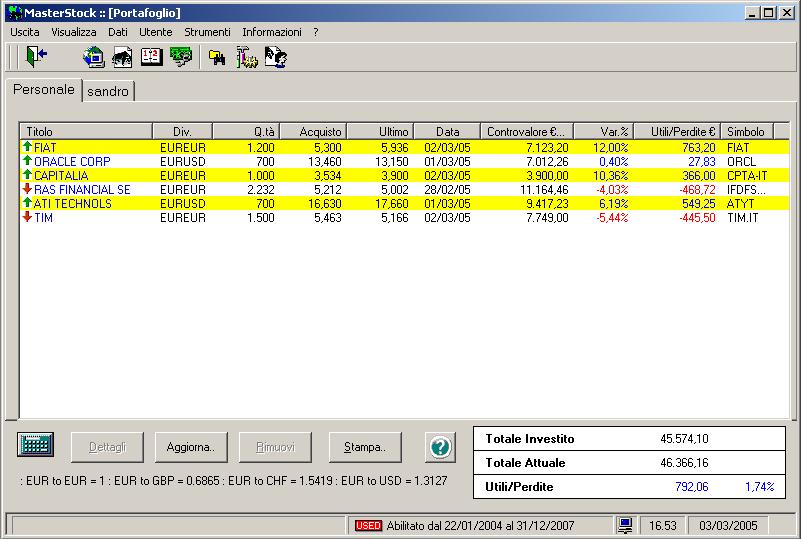Sort by the Acquisto column header

[x=314, y=131]
